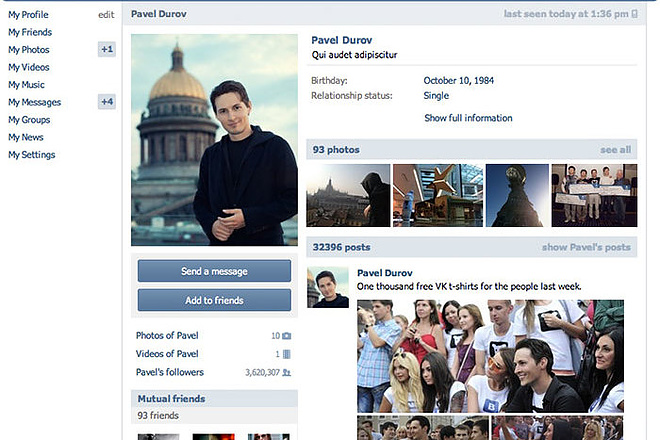Viewport: 660px width, 440px height.
Task: Open My Settings
Action: 32,155
